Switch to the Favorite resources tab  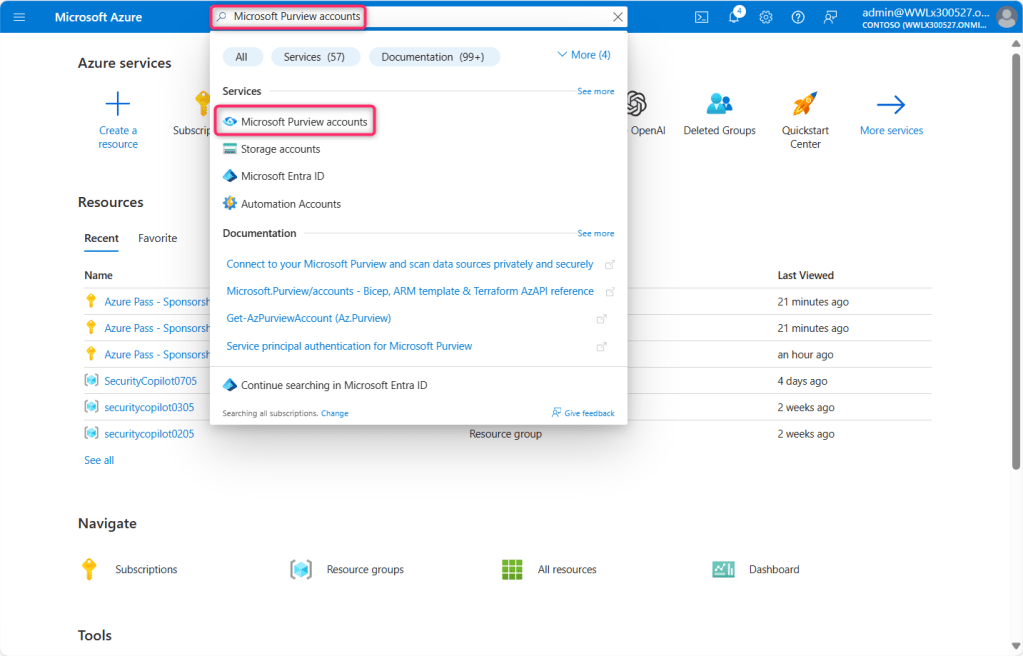(157, 238)
